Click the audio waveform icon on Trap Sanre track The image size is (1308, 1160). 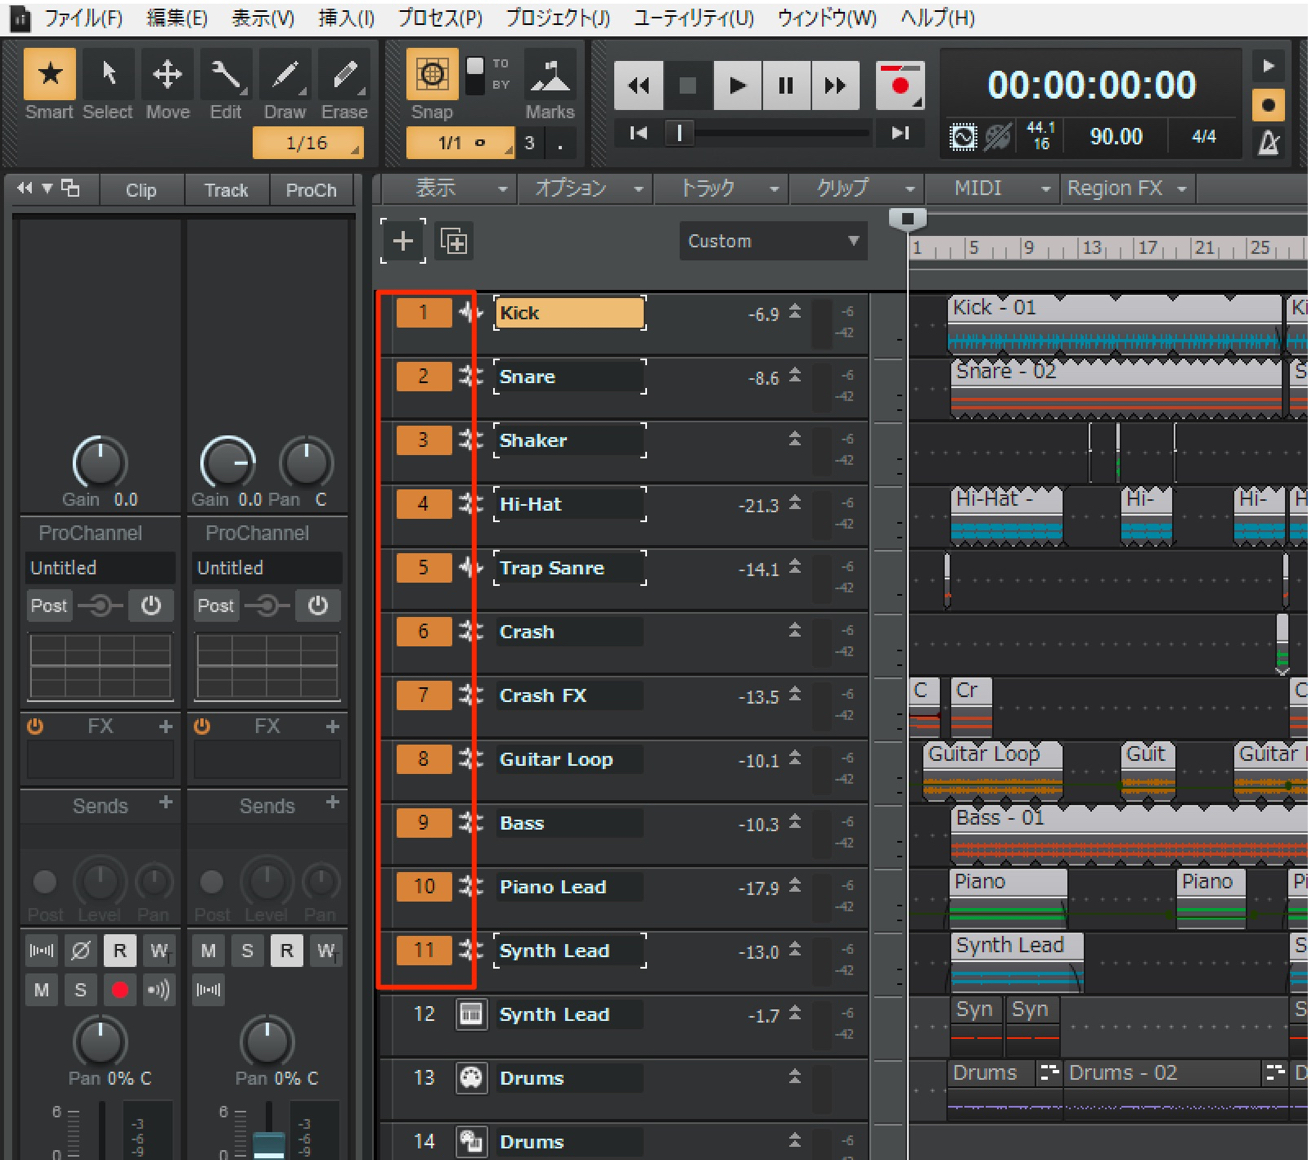(470, 567)
